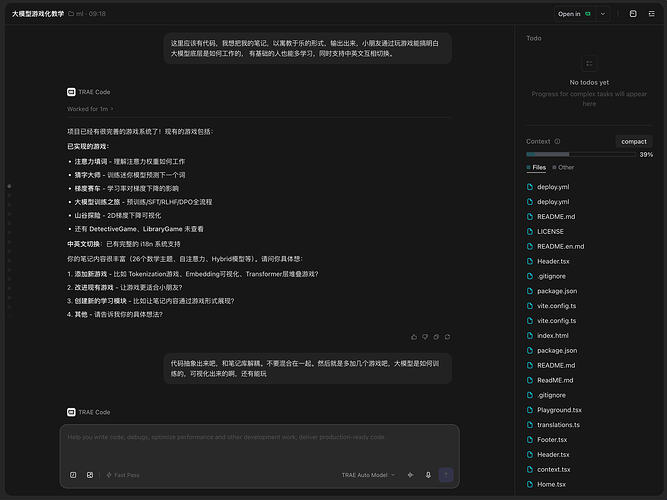Viewport: 667px width, 500px height.
Task: Expand the Worked for 1m details
Action: tap(90, 109)
